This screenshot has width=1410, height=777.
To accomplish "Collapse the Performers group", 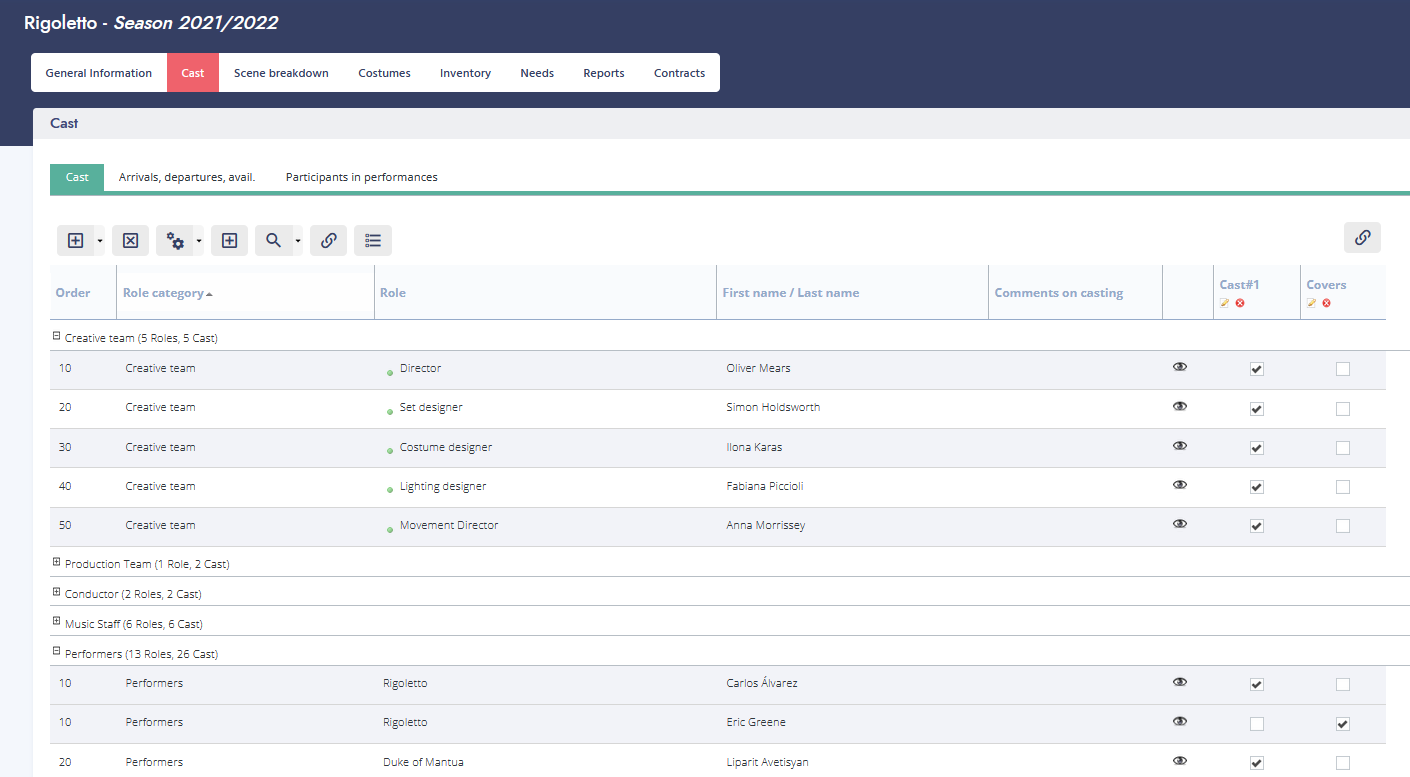I will coord(57,652).
